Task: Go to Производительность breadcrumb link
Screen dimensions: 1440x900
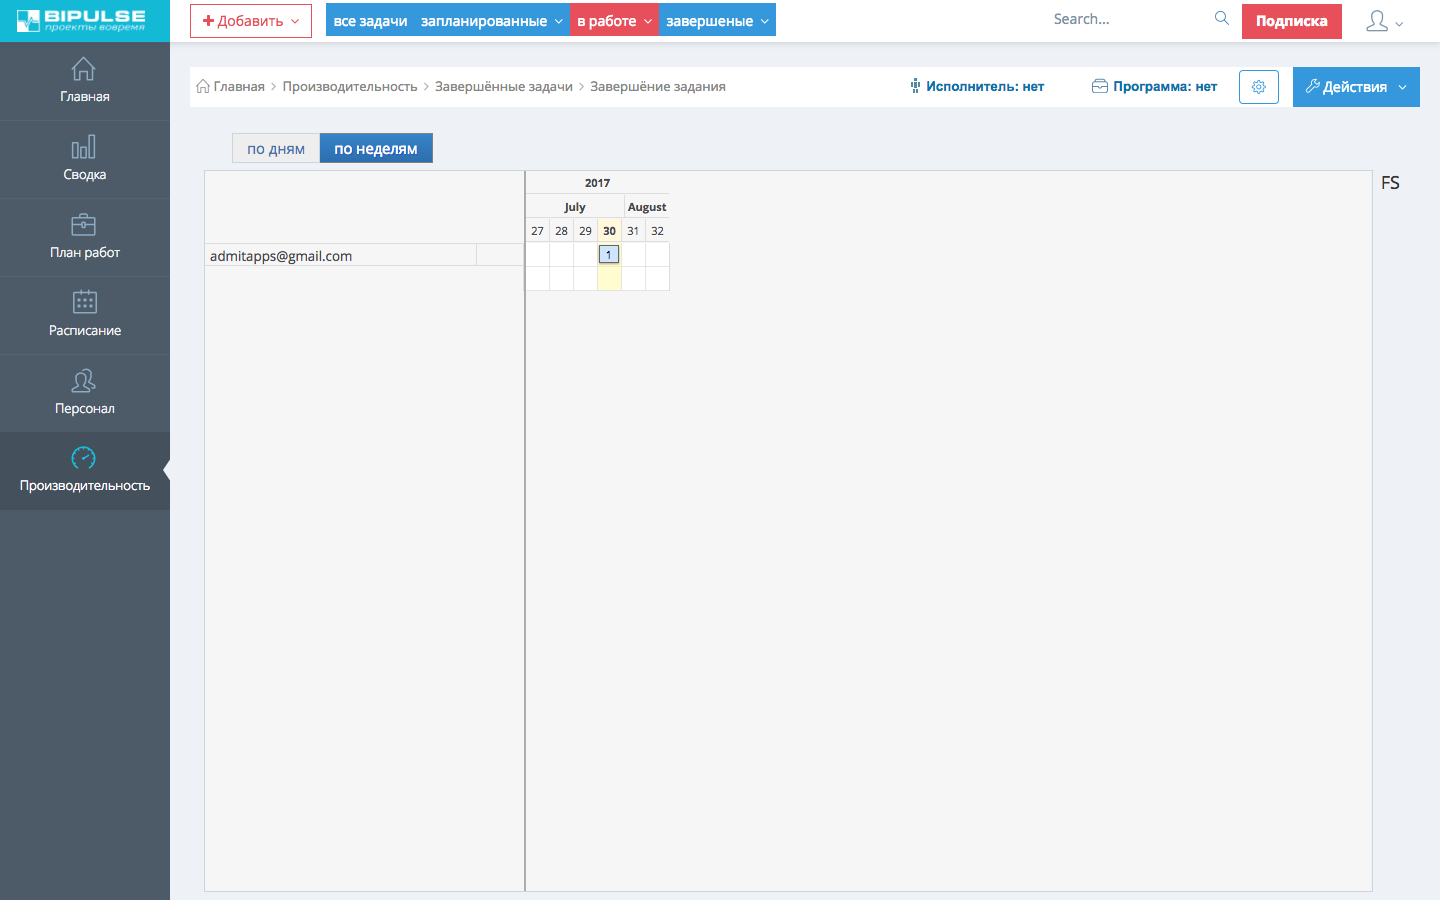Action: [350, 86]
